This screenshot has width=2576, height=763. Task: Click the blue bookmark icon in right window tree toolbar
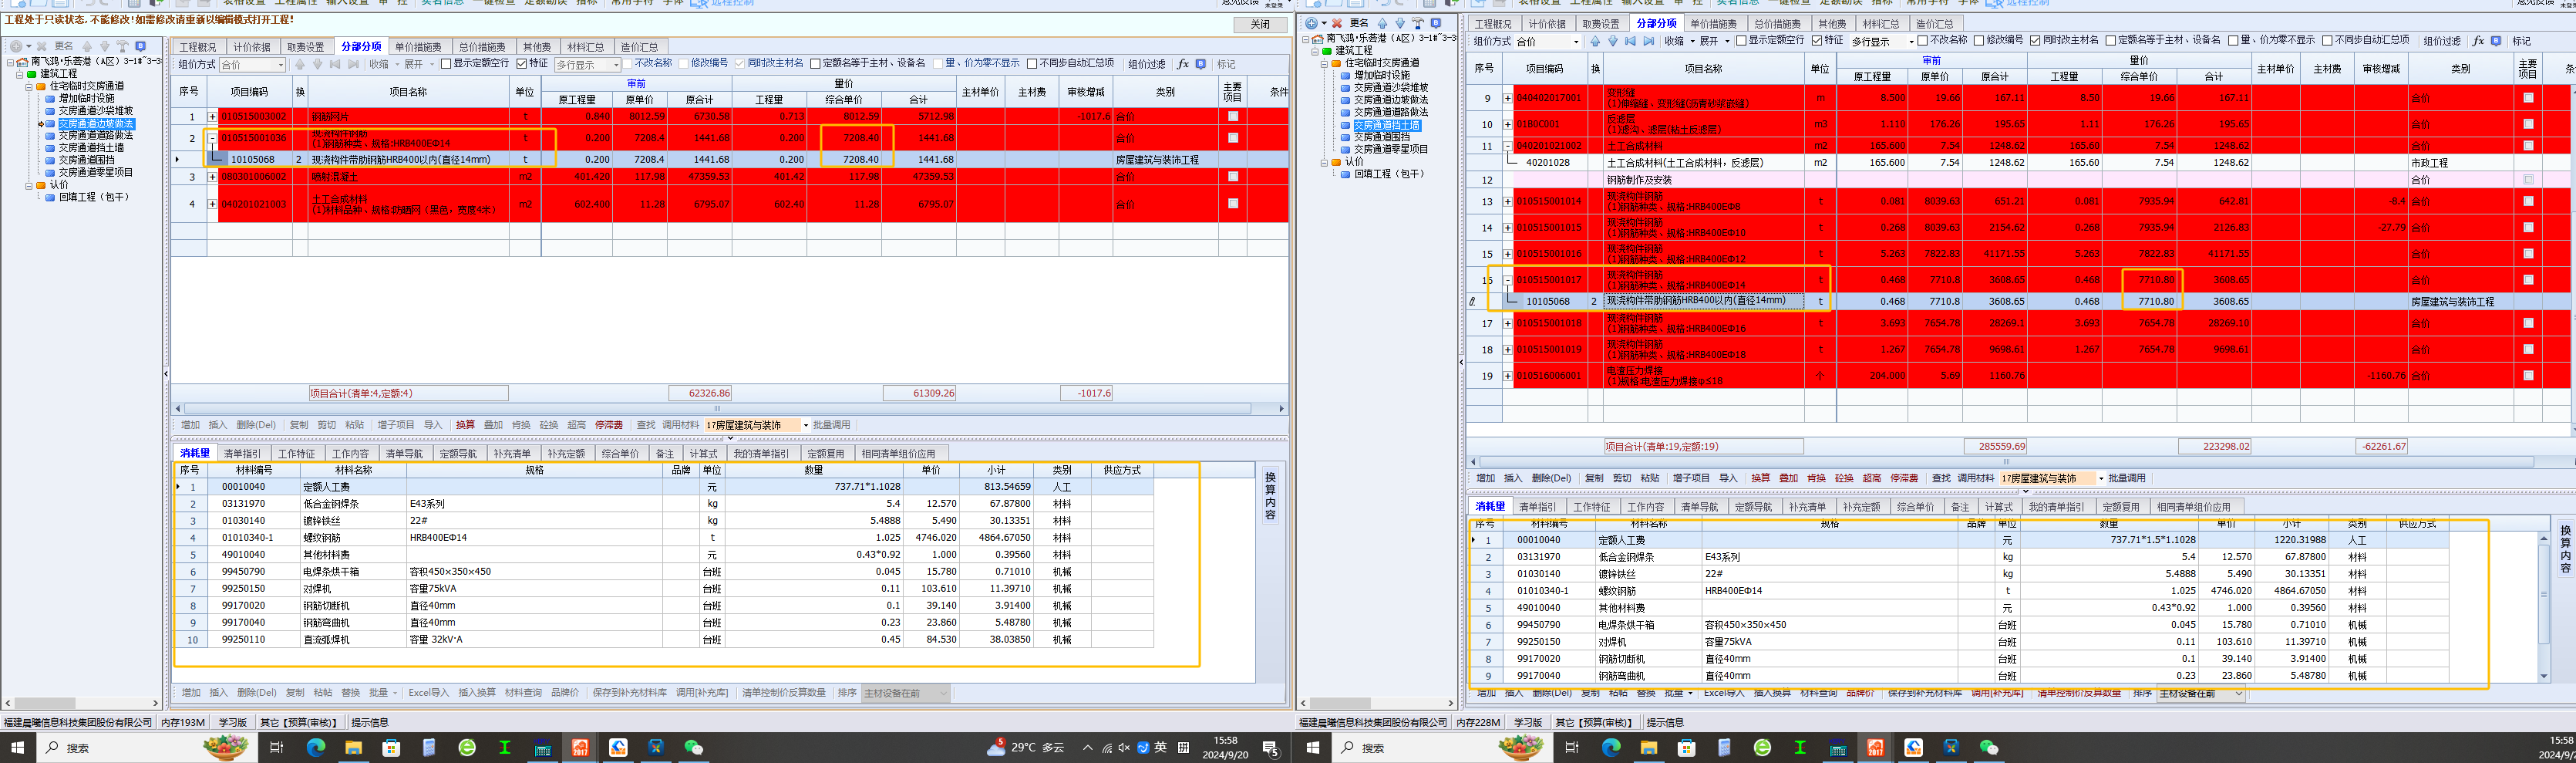tap(1436, 23)
